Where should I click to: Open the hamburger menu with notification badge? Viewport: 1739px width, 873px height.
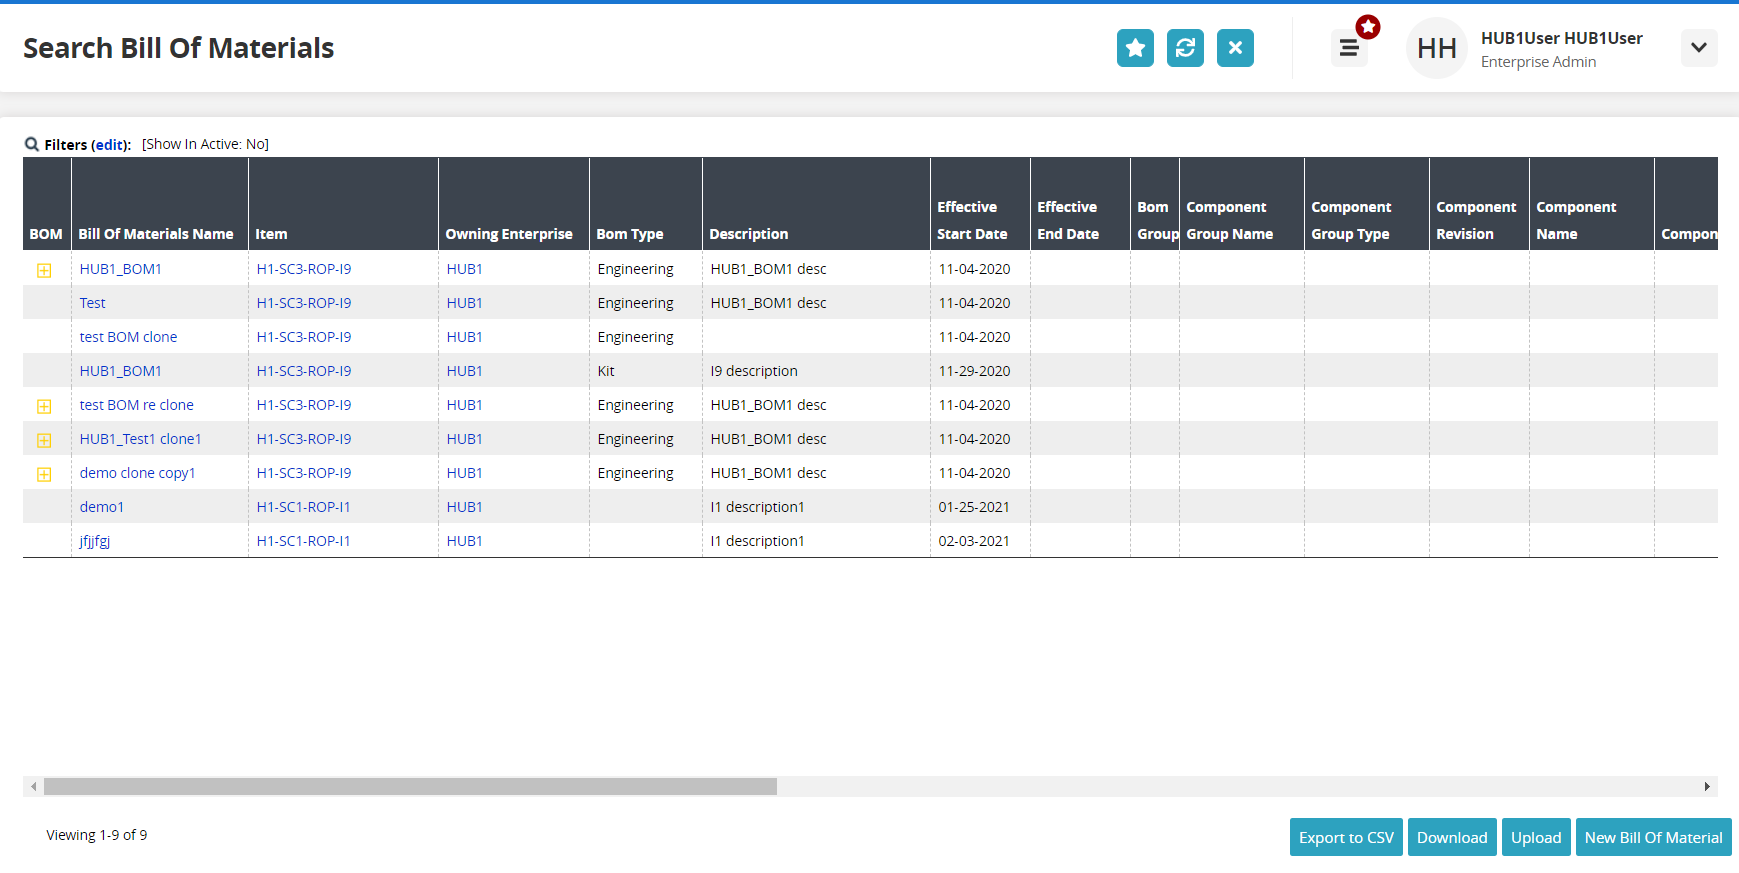click(1349, 48)
